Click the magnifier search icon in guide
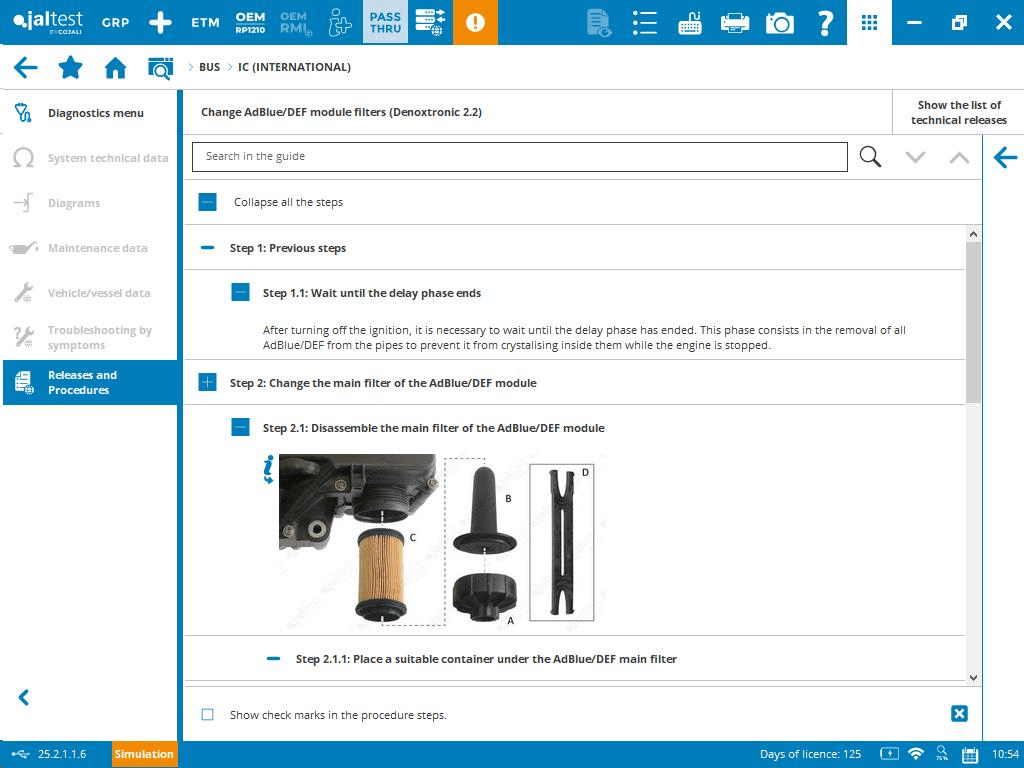Screen dimensions: 1024x768 click(x=870, y=157)
